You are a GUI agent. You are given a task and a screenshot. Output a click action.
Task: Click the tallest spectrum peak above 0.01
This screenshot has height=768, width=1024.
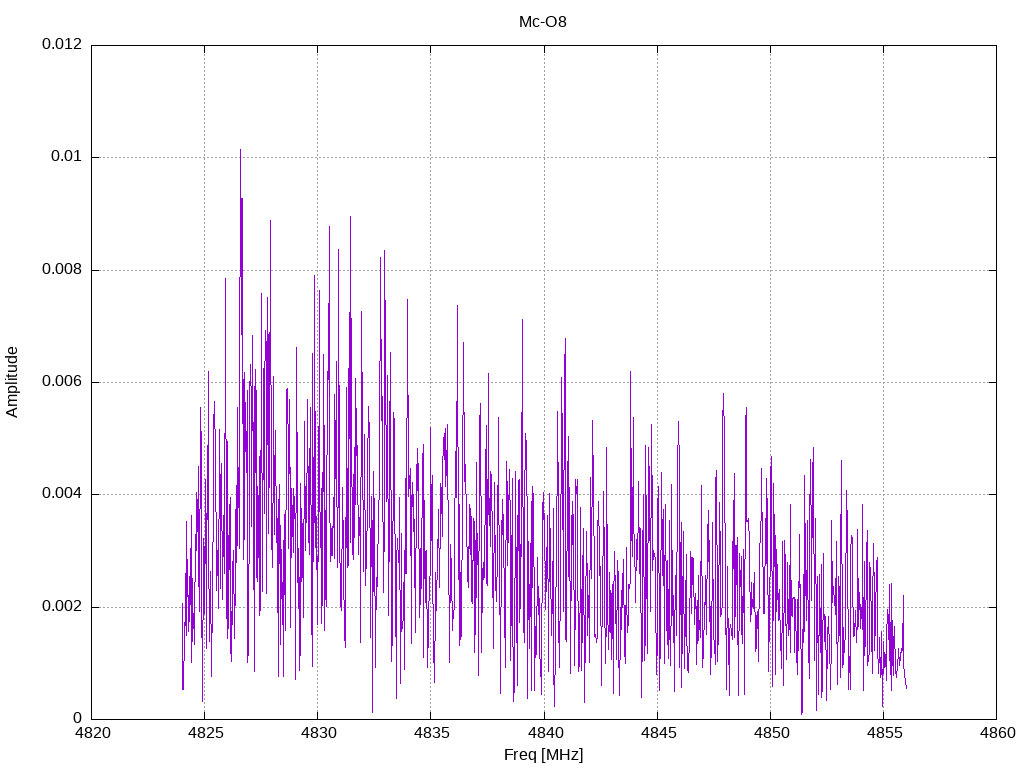pos(240,152)
